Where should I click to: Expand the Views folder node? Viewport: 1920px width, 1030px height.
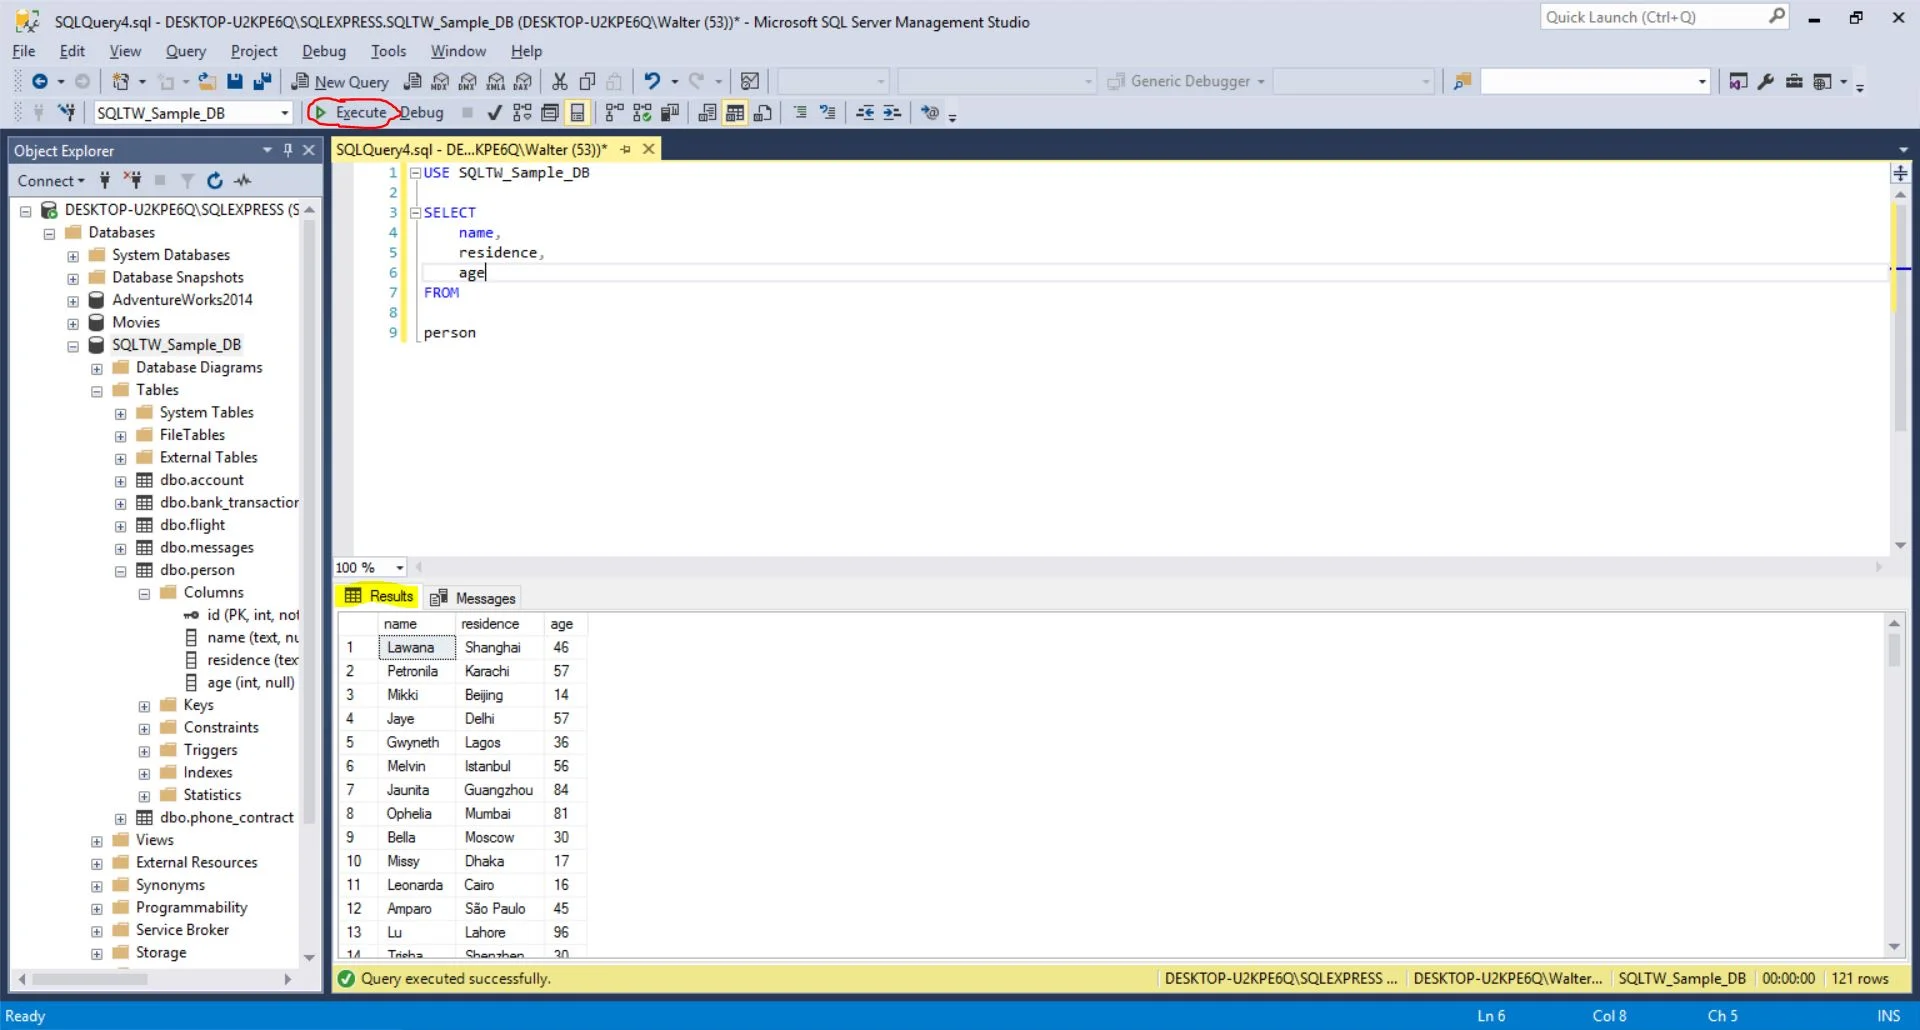pos(97,841)
